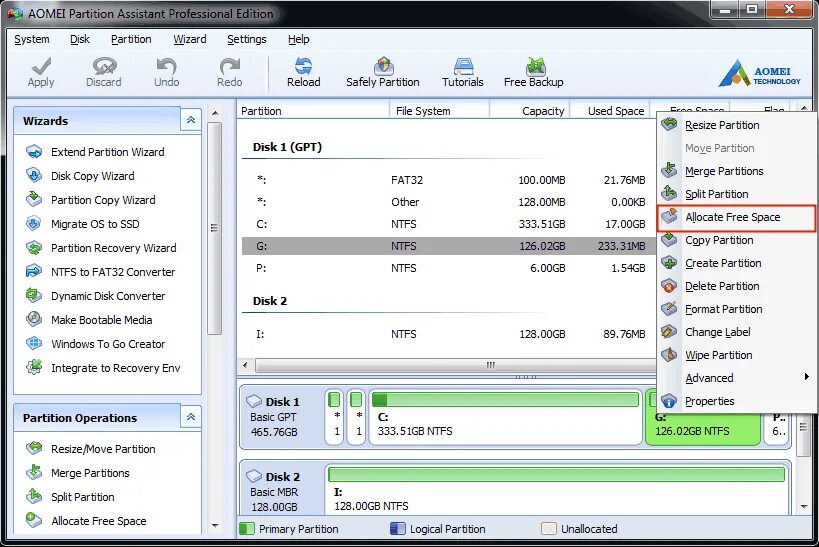Reload disks using the Reload icon
Image resolution: width=819 pixels, height=547 pixels.
303,66
